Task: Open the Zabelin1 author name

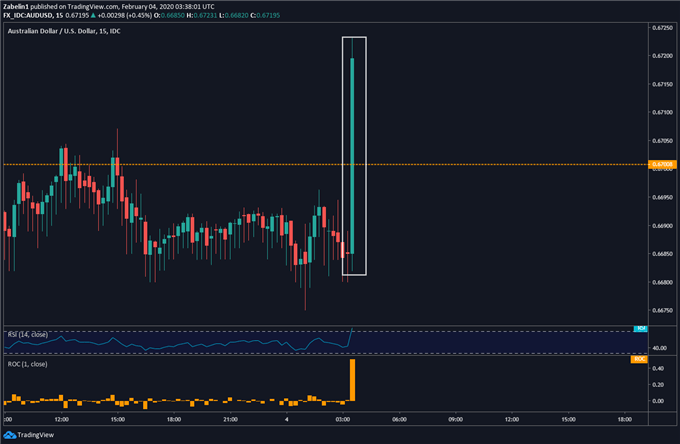Action: point(16,7)
